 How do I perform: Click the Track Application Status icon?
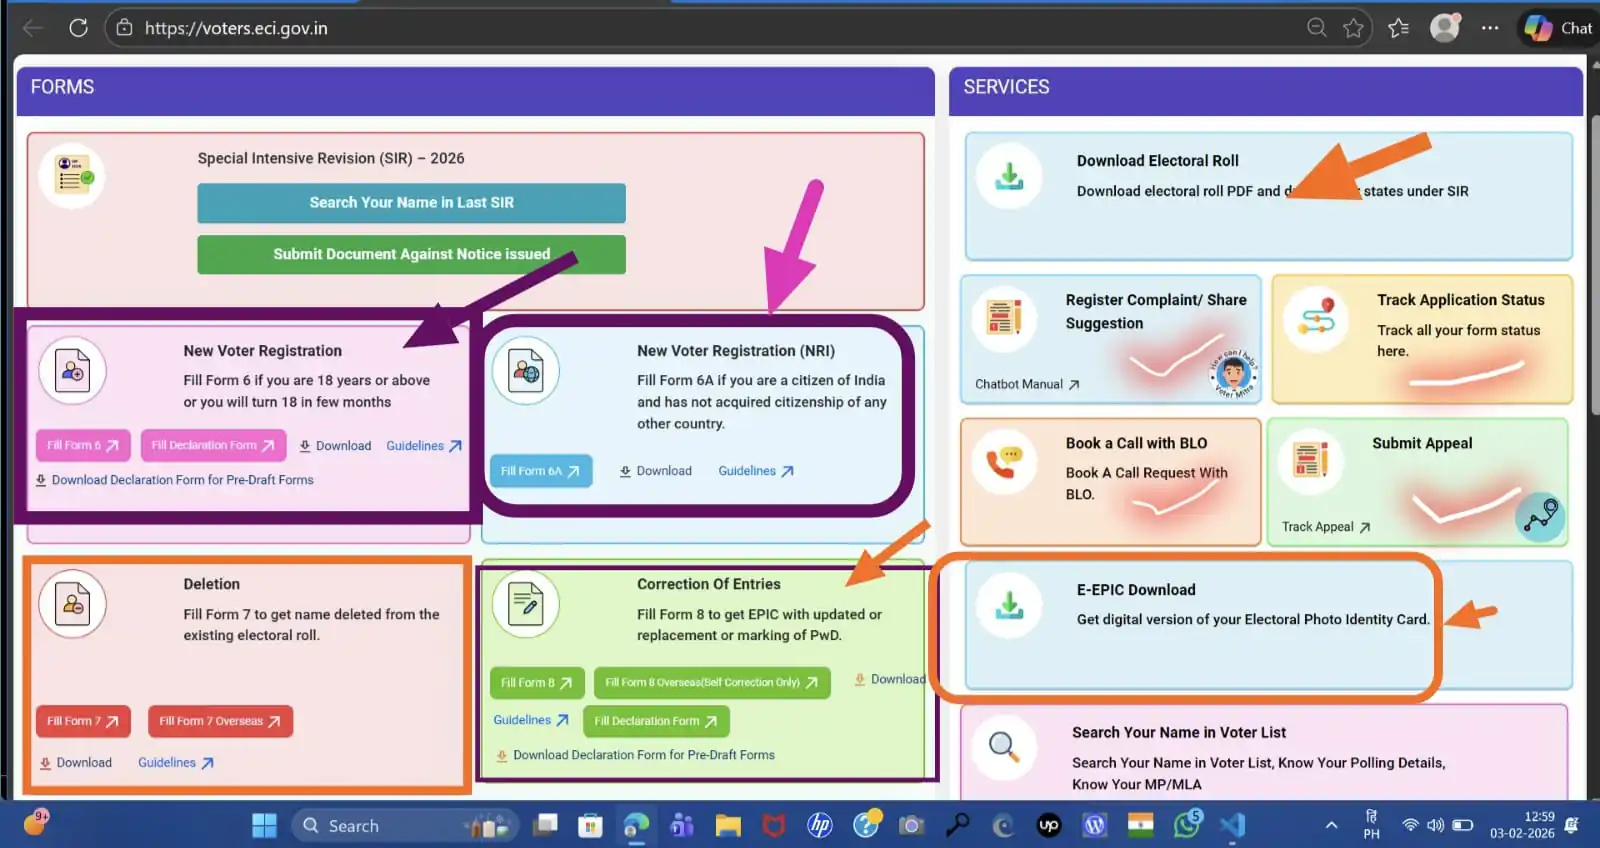[x=1316, y=319]
